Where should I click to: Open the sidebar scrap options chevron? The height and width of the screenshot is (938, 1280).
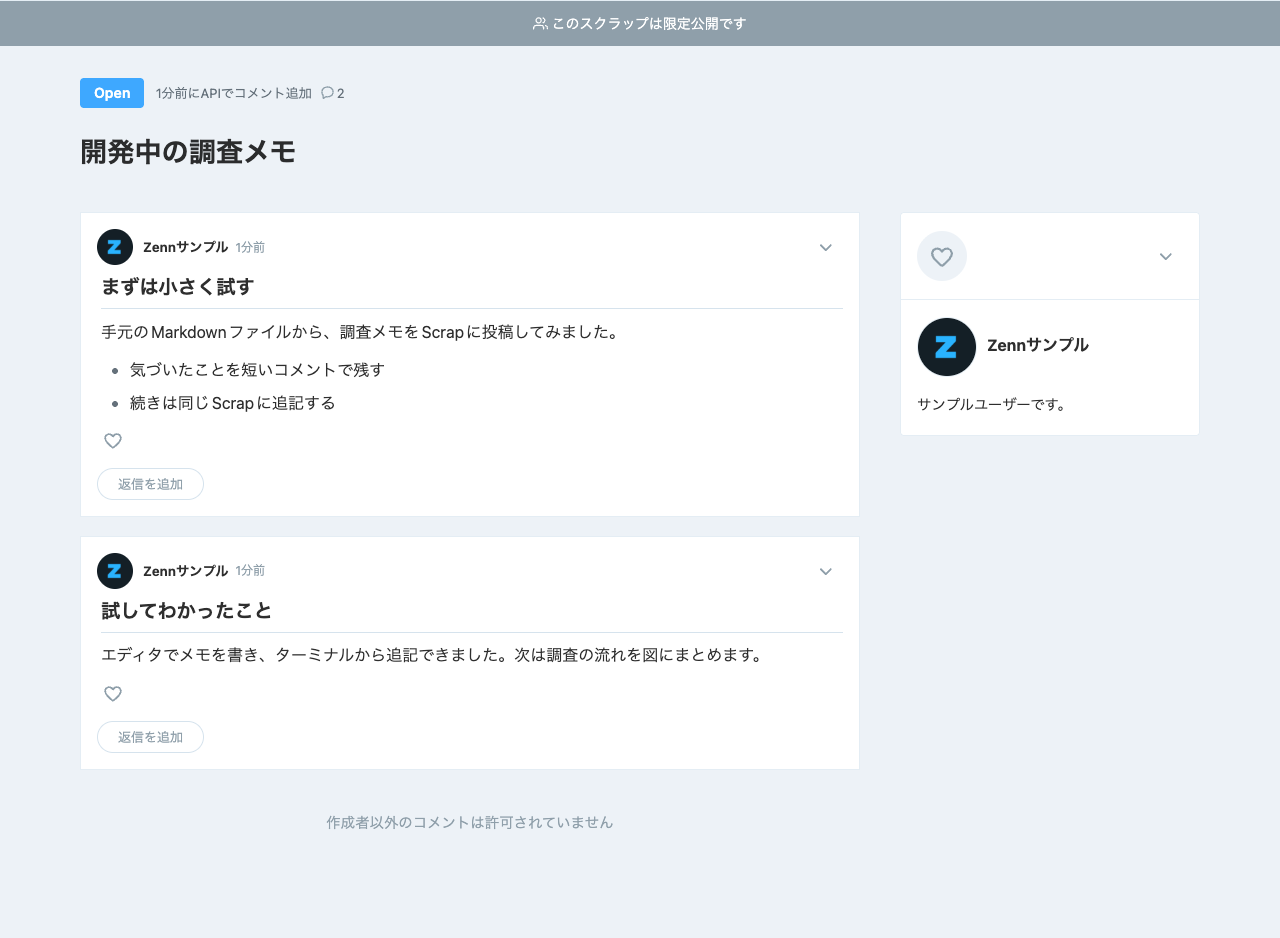point(1166,257)
